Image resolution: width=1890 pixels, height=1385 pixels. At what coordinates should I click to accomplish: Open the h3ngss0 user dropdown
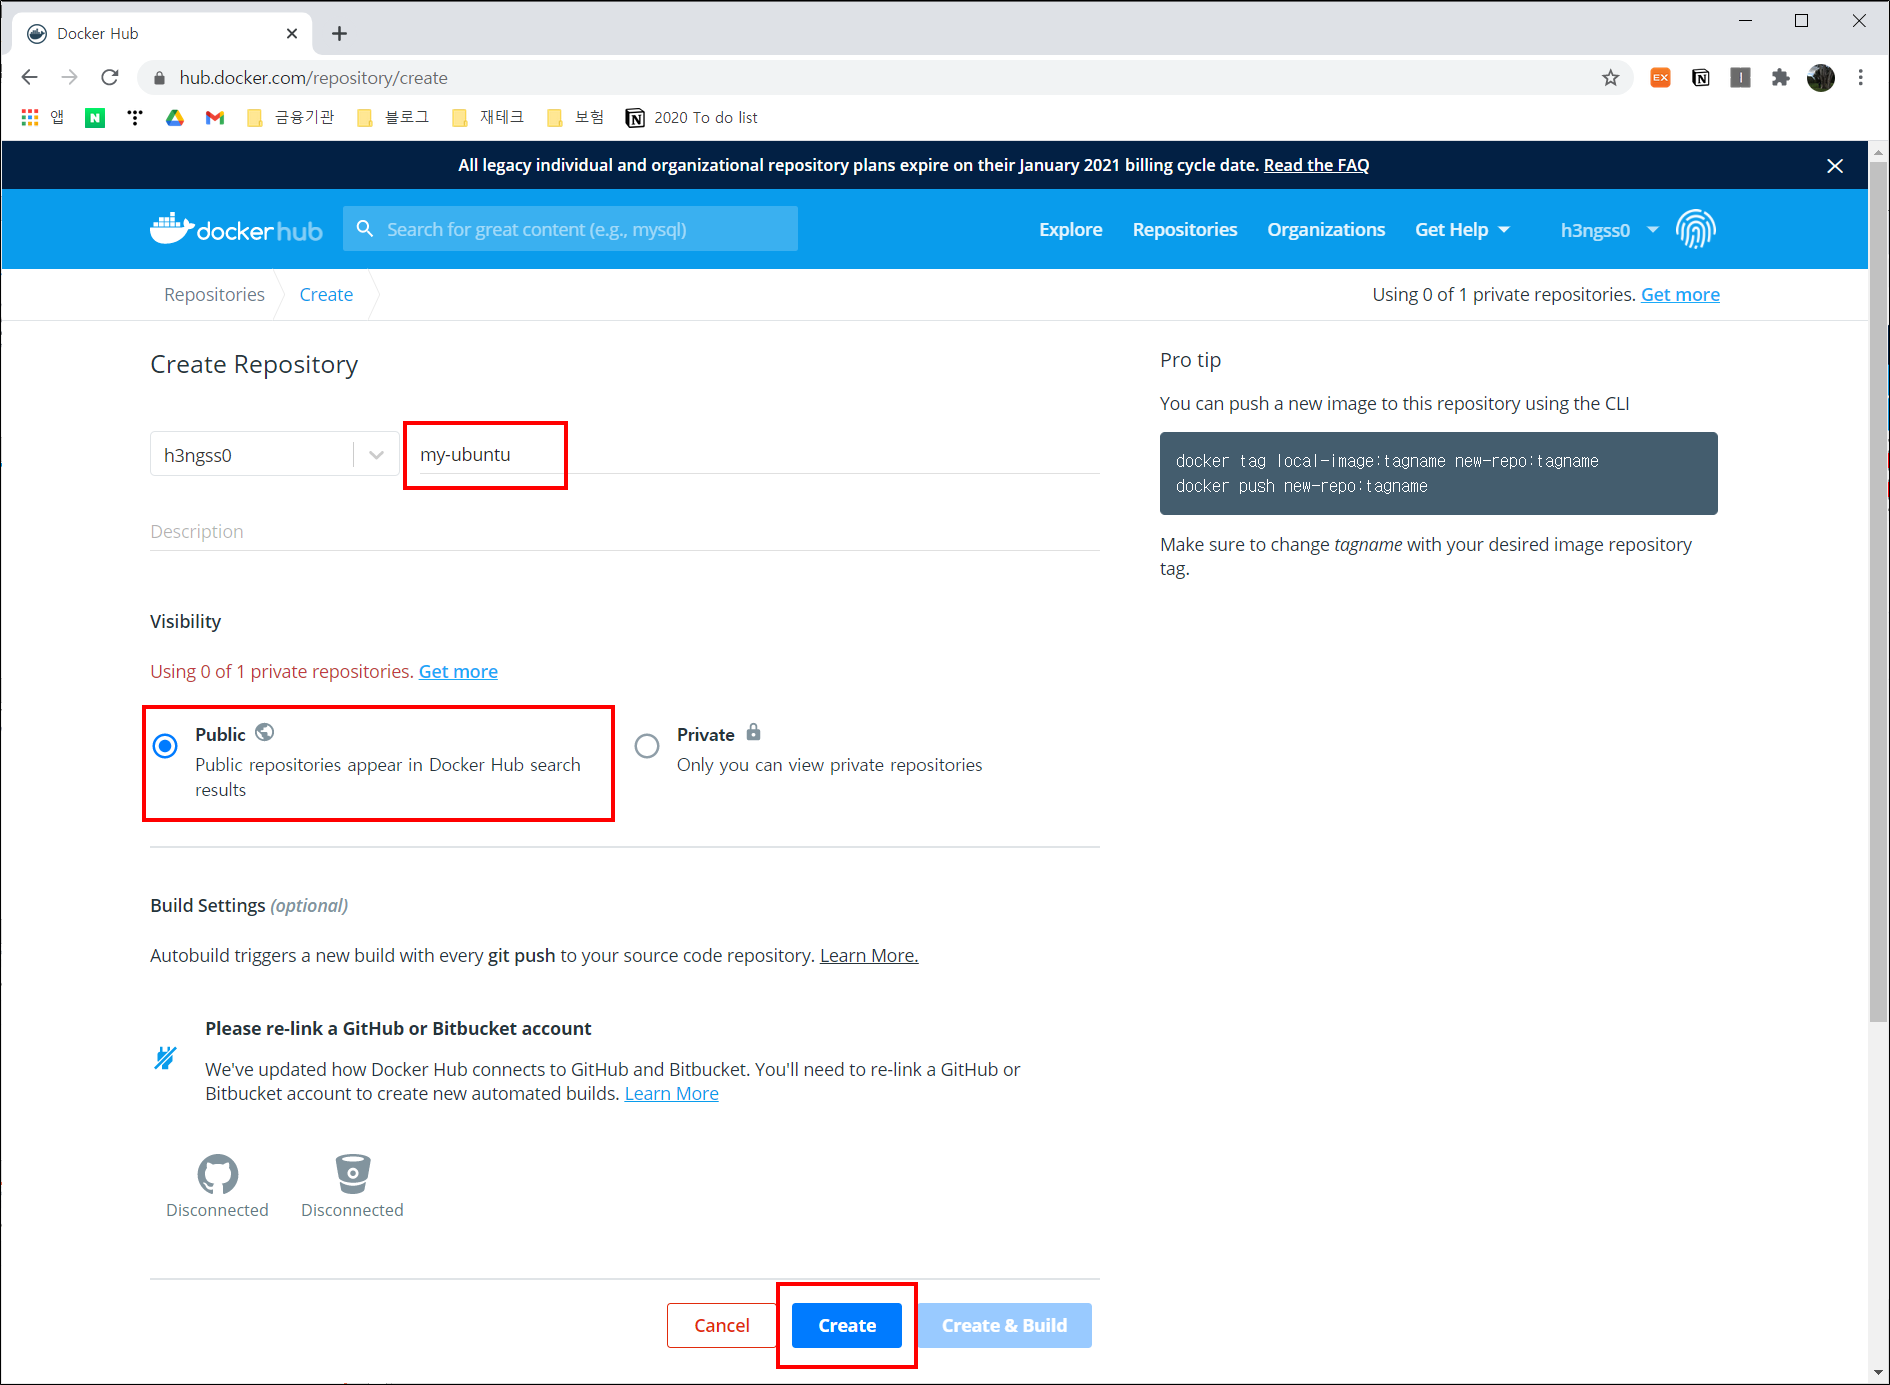pyautogui.click(x=1610, y=230)
